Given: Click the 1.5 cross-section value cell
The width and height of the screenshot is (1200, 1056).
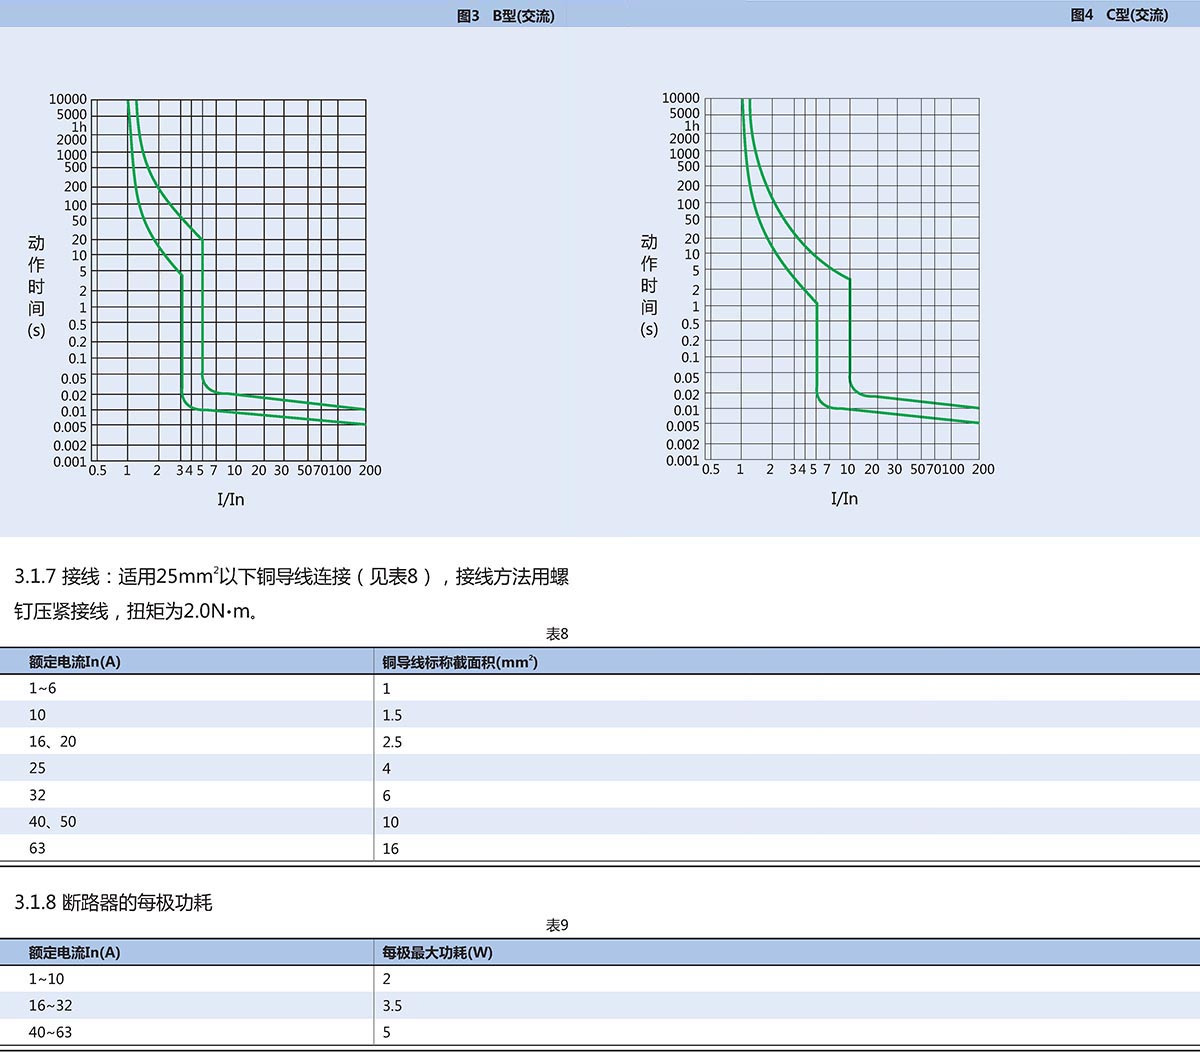Looking at the screenshot, I should coord(392,715).
